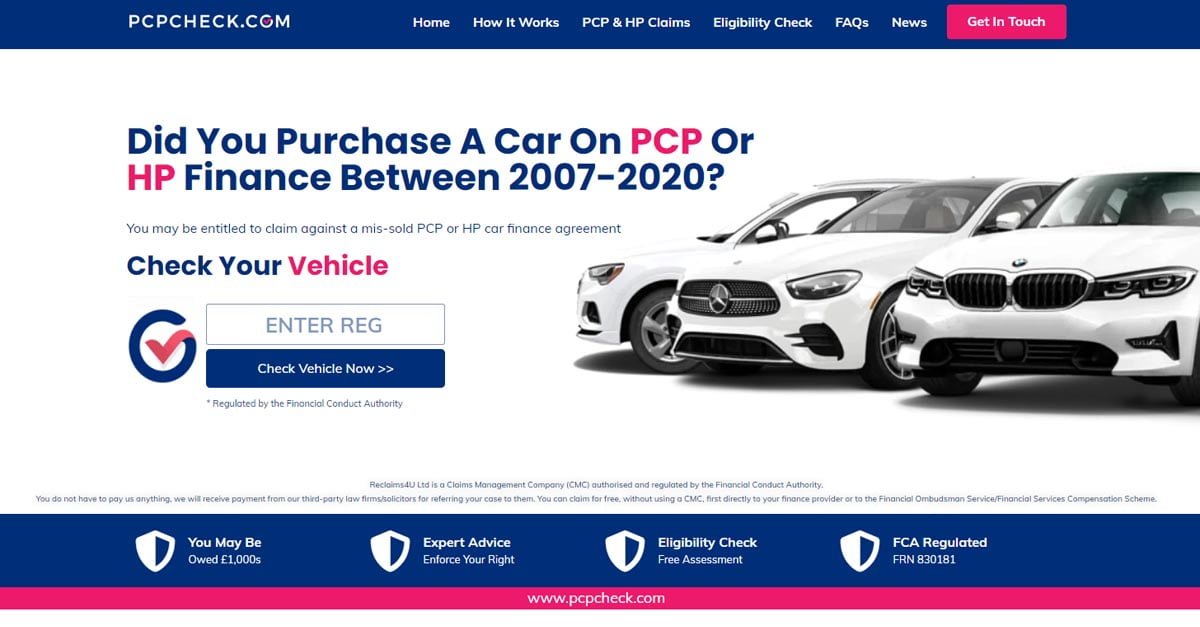The height and width of the screenshot is (627, 1200).
Task: Click FCA Regulated FRN 830181 text
Action: (x=940, y=551)
